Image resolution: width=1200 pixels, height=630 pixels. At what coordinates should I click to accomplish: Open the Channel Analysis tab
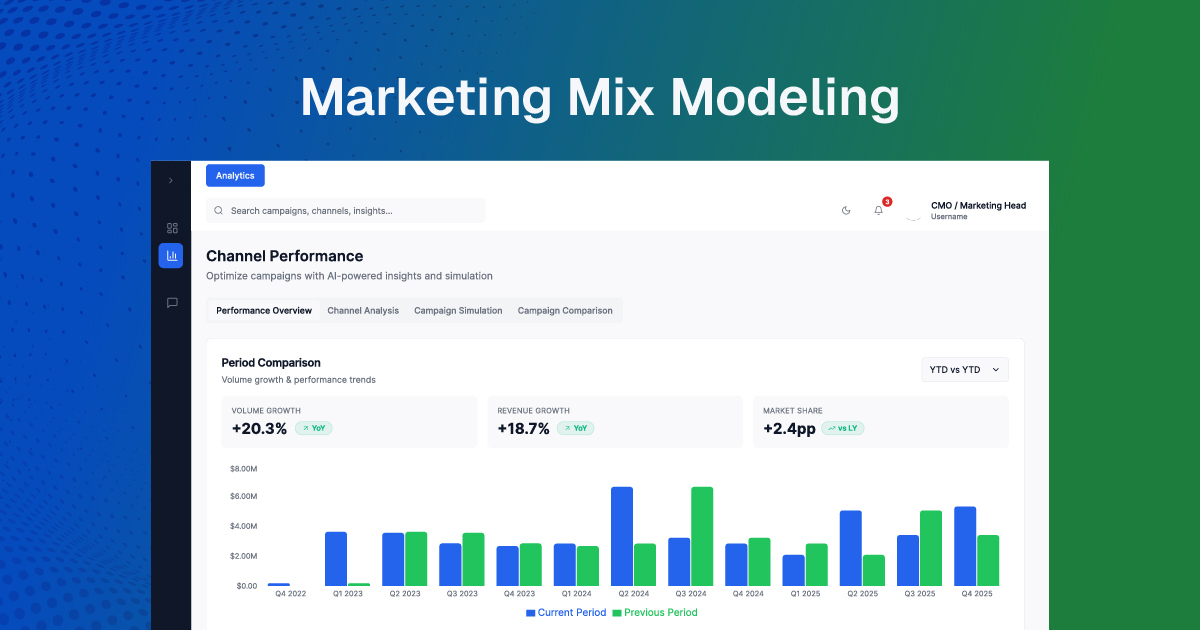tap(363, 311)
